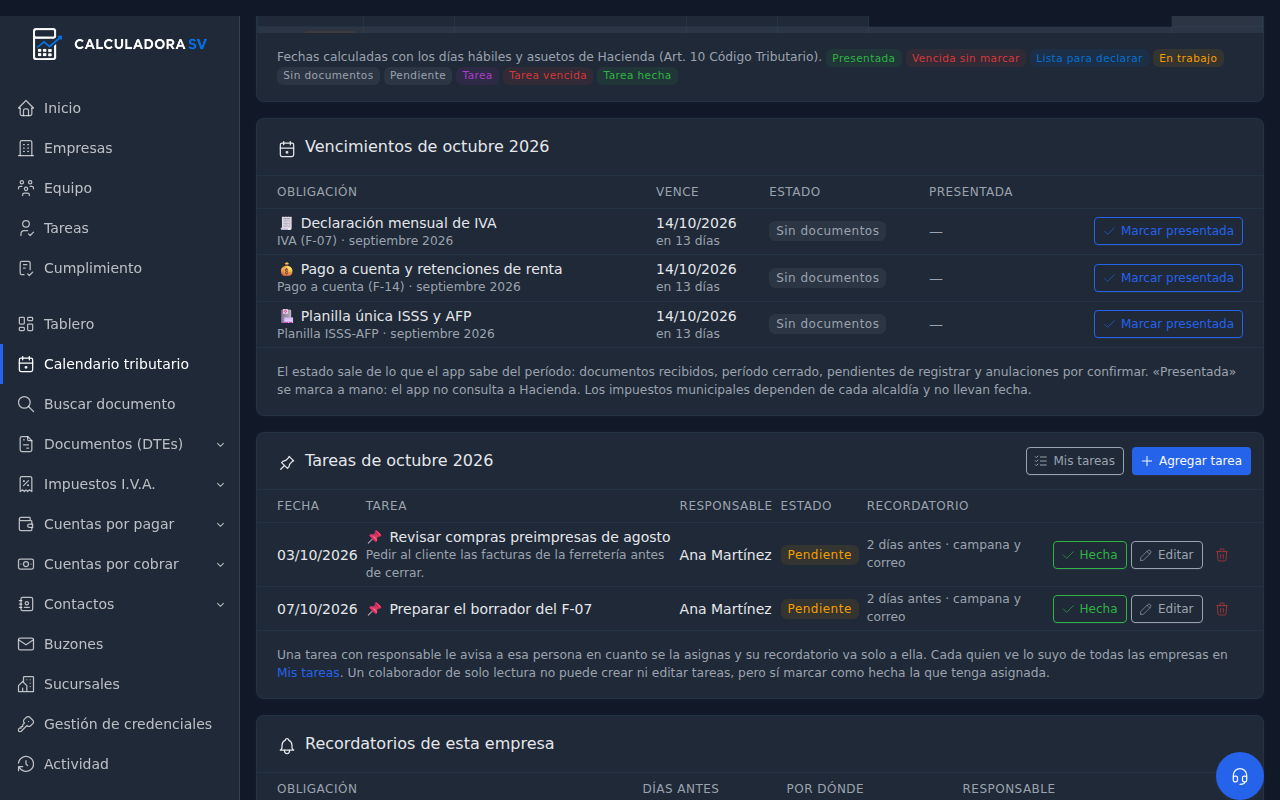Open Calendario tributario in the sidebar
Viewport: 1280px width, 800px height.
coord(120,364)
